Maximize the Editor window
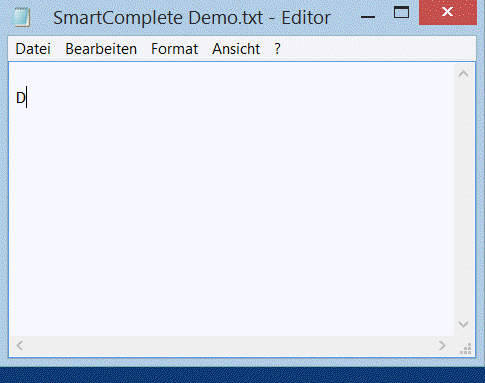This screenshot has width=485, height=383. 401,13
